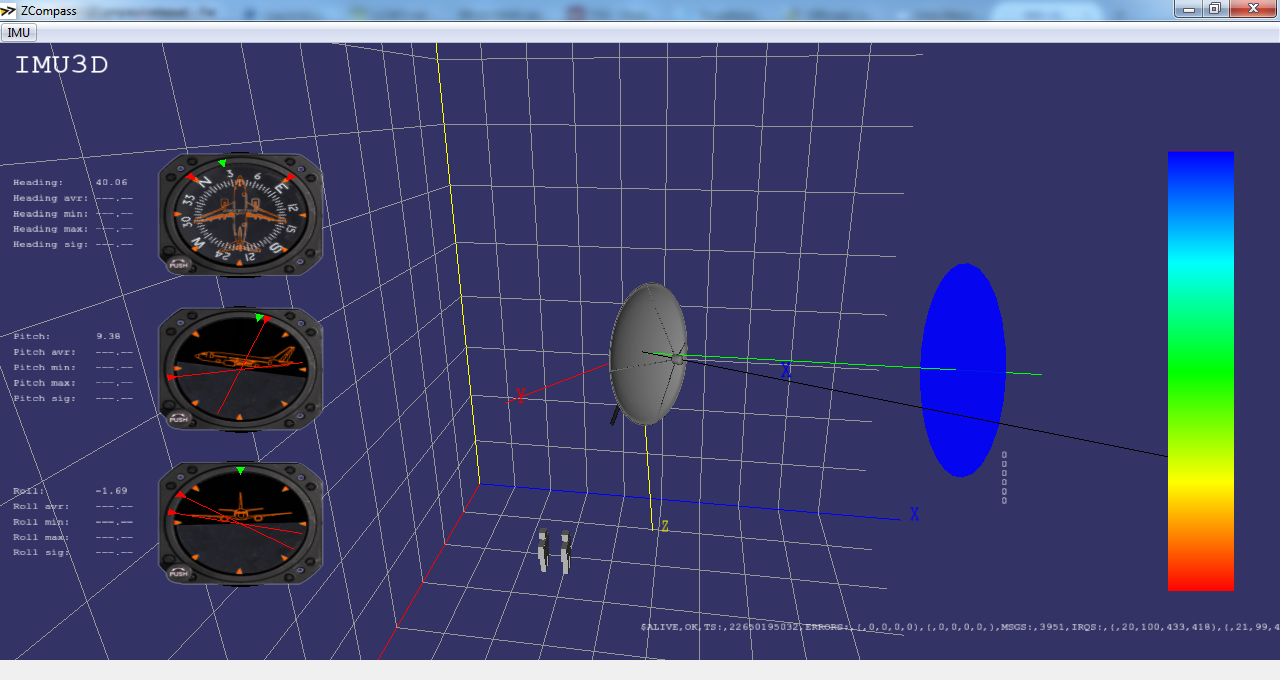The image size is (1280, 680).
Task: Close the ZCompass window
Action: pyautogui.click(x=1252, y=8)
